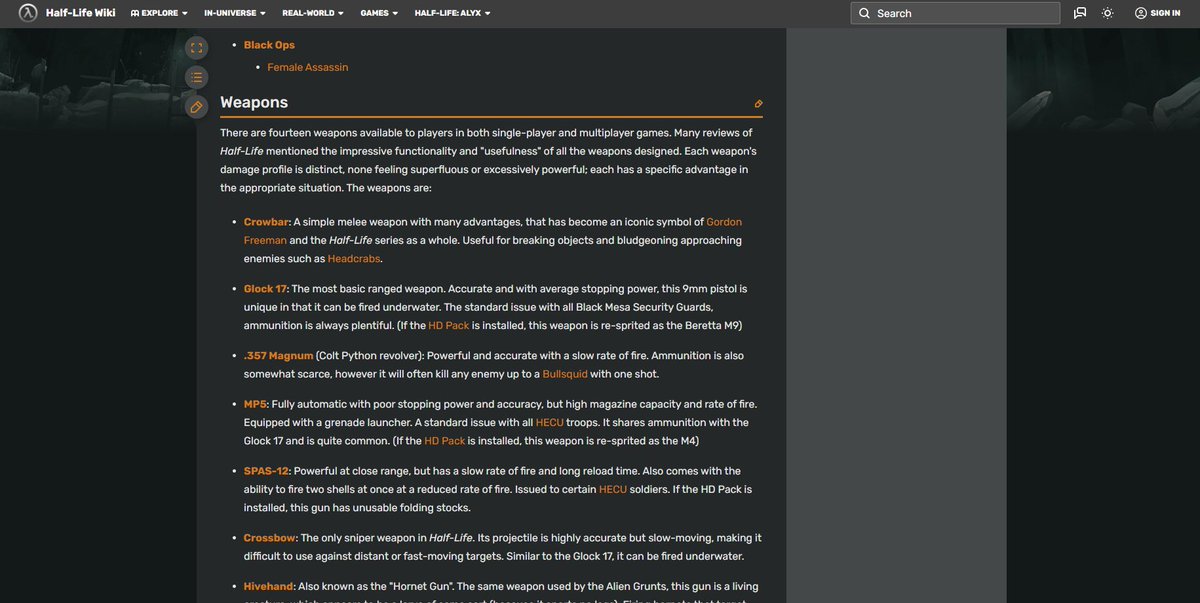Screen dimensions: 1200x603
Task: Open HECU link in SPAS-12 entry
Action: [613, 489]
